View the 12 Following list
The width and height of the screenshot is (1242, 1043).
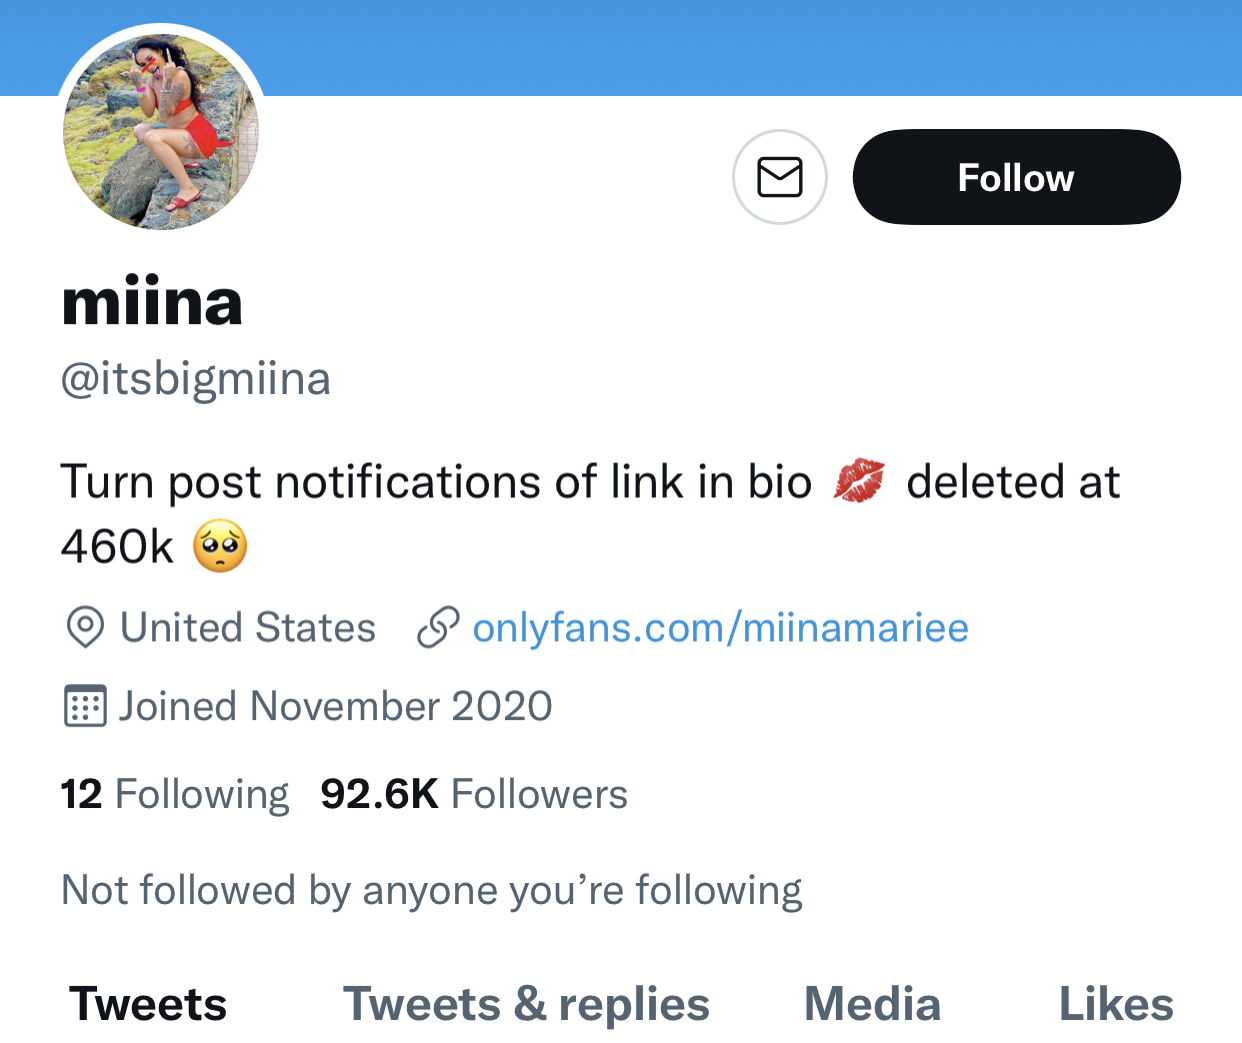[175, 794]
